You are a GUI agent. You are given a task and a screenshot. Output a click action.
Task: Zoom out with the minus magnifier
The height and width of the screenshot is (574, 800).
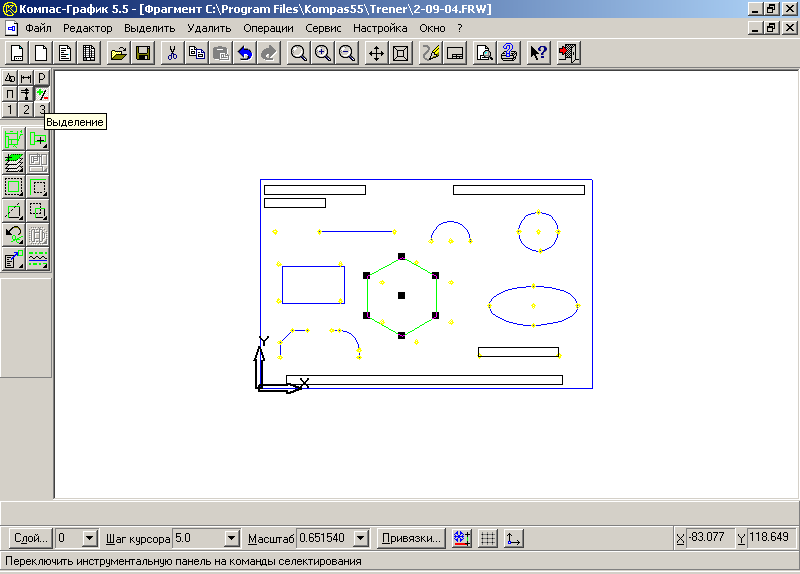click(347, 53)
